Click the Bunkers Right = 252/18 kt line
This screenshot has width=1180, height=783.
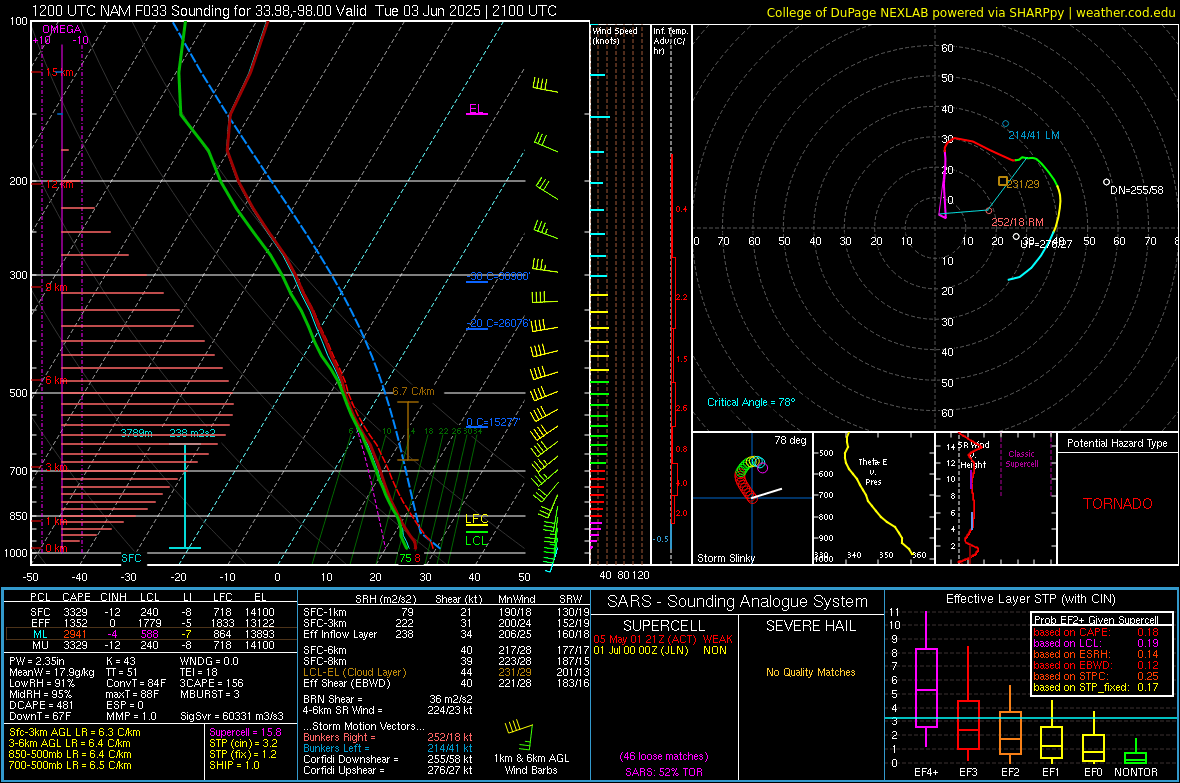(x=388, y=737)
